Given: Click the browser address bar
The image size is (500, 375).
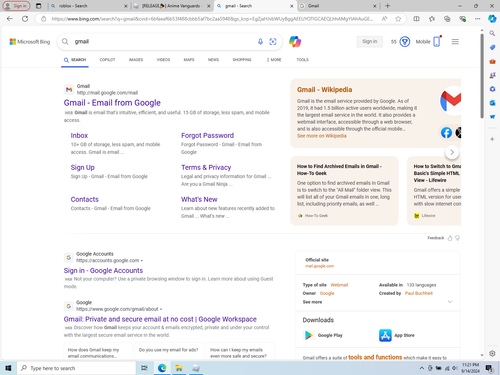Looking at the screenshot, I should point(212,19).
